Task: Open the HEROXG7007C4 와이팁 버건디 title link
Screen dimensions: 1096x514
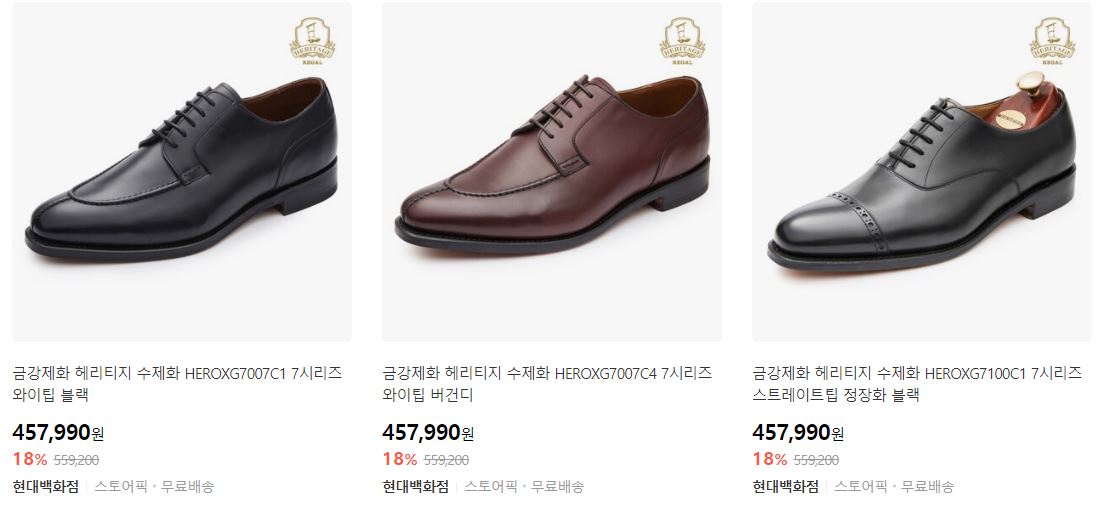Action: tap(547, 384)
